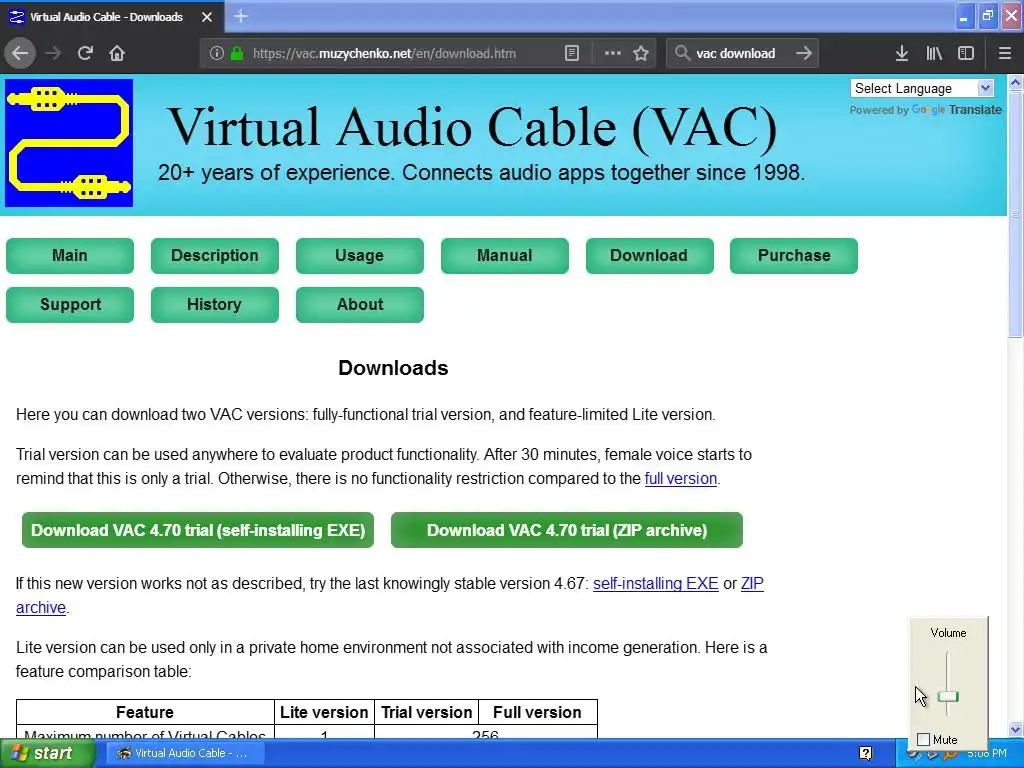
Task: Click the Translate link text
Action: (975, 110)
